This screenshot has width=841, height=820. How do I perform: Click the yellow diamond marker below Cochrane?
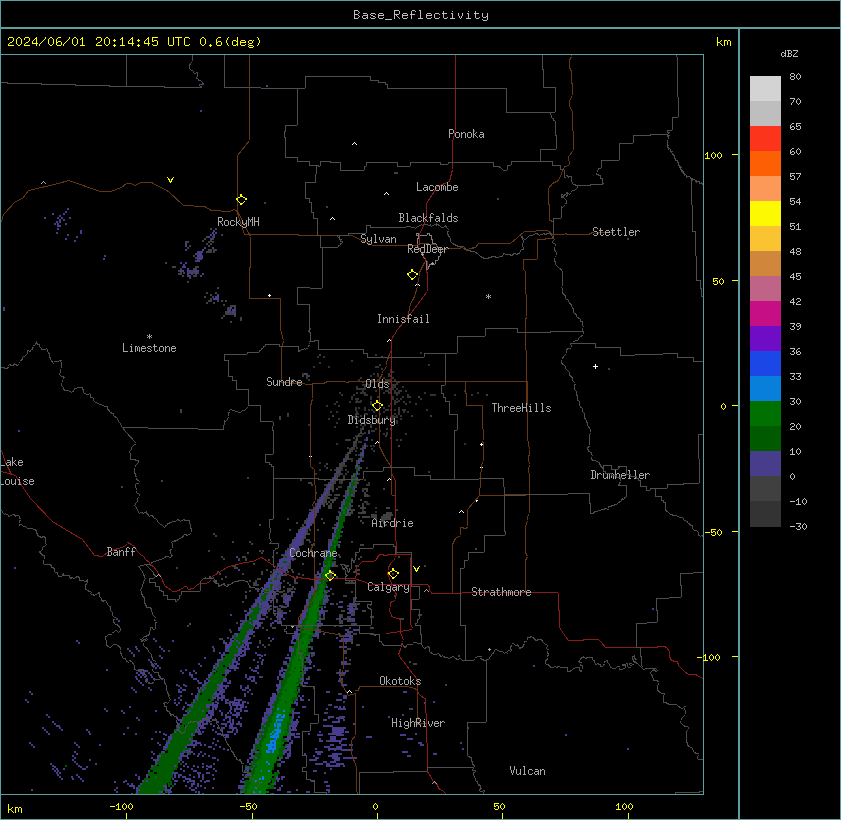click(330, 575)
